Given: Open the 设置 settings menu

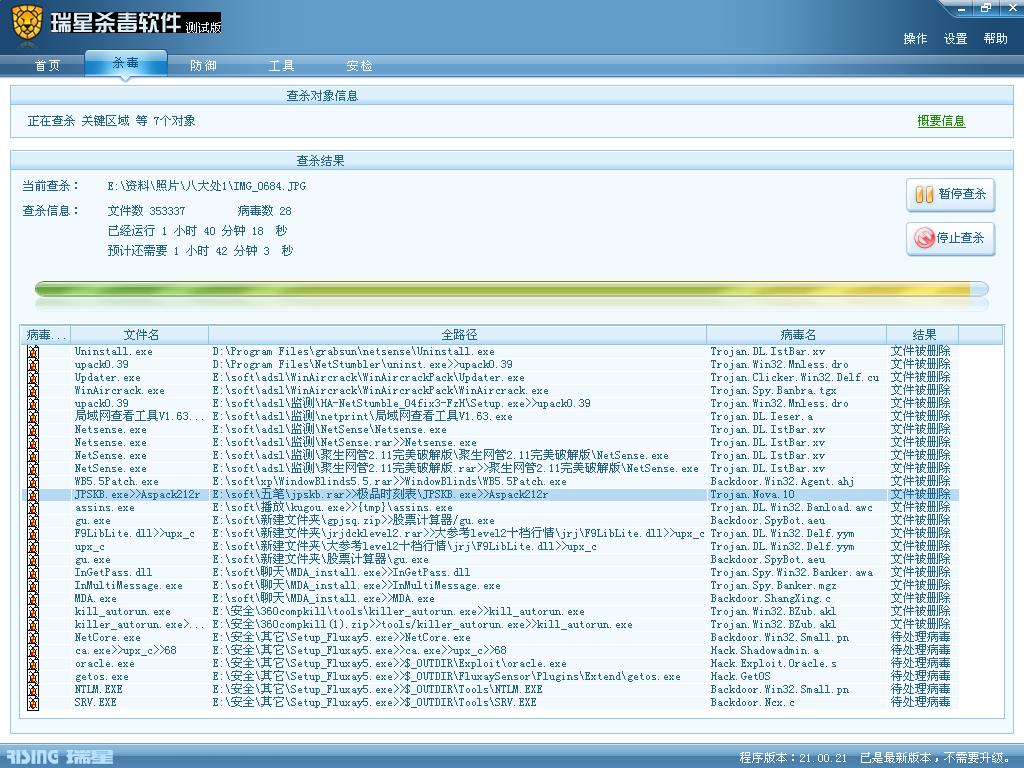Looking at the screenshot, I should 955,39.
